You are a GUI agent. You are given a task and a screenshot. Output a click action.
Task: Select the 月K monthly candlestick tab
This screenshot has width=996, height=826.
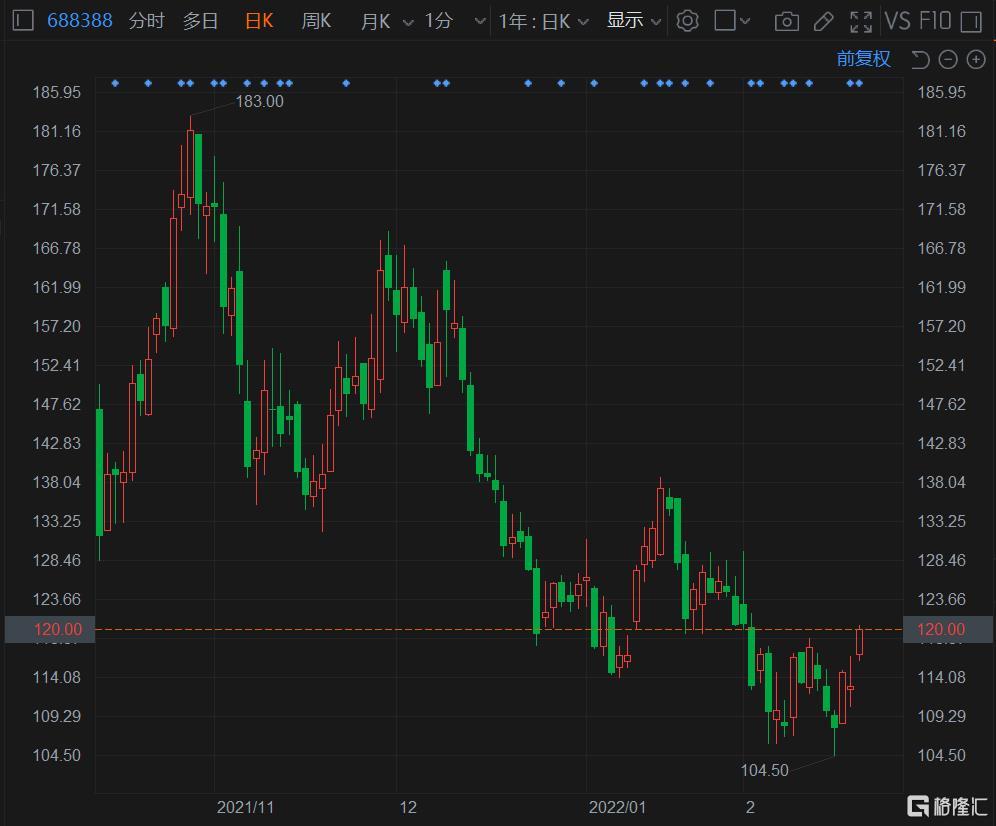pyautogui.click(x=375, y=22)
